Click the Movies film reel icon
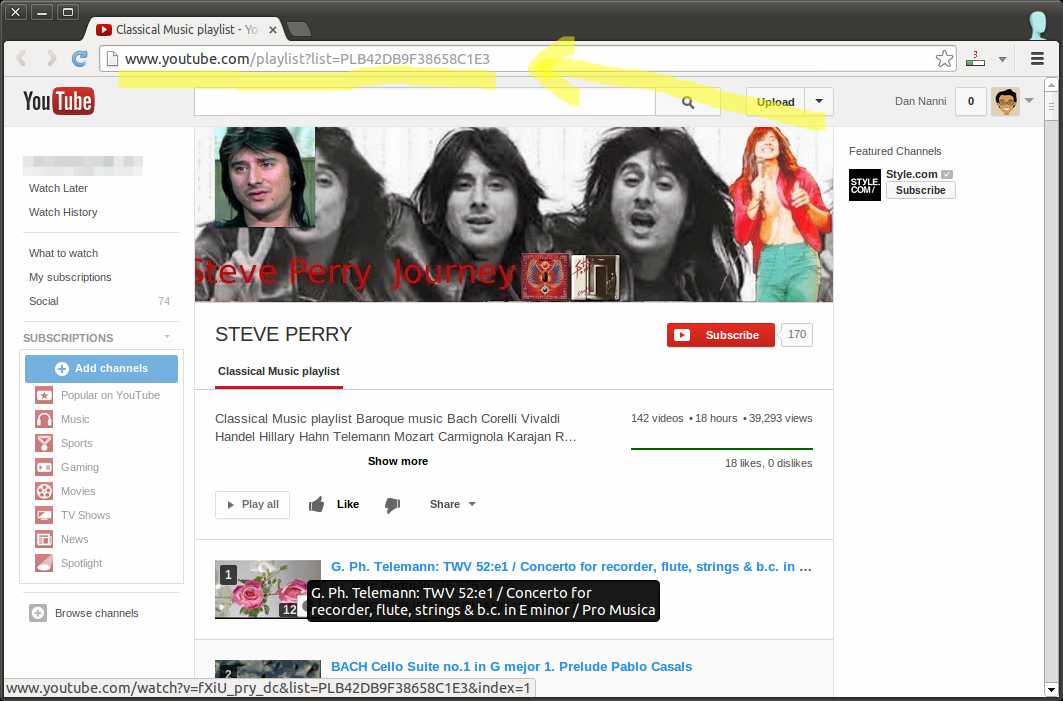1063x701 pixels. [x=44, y=492]
